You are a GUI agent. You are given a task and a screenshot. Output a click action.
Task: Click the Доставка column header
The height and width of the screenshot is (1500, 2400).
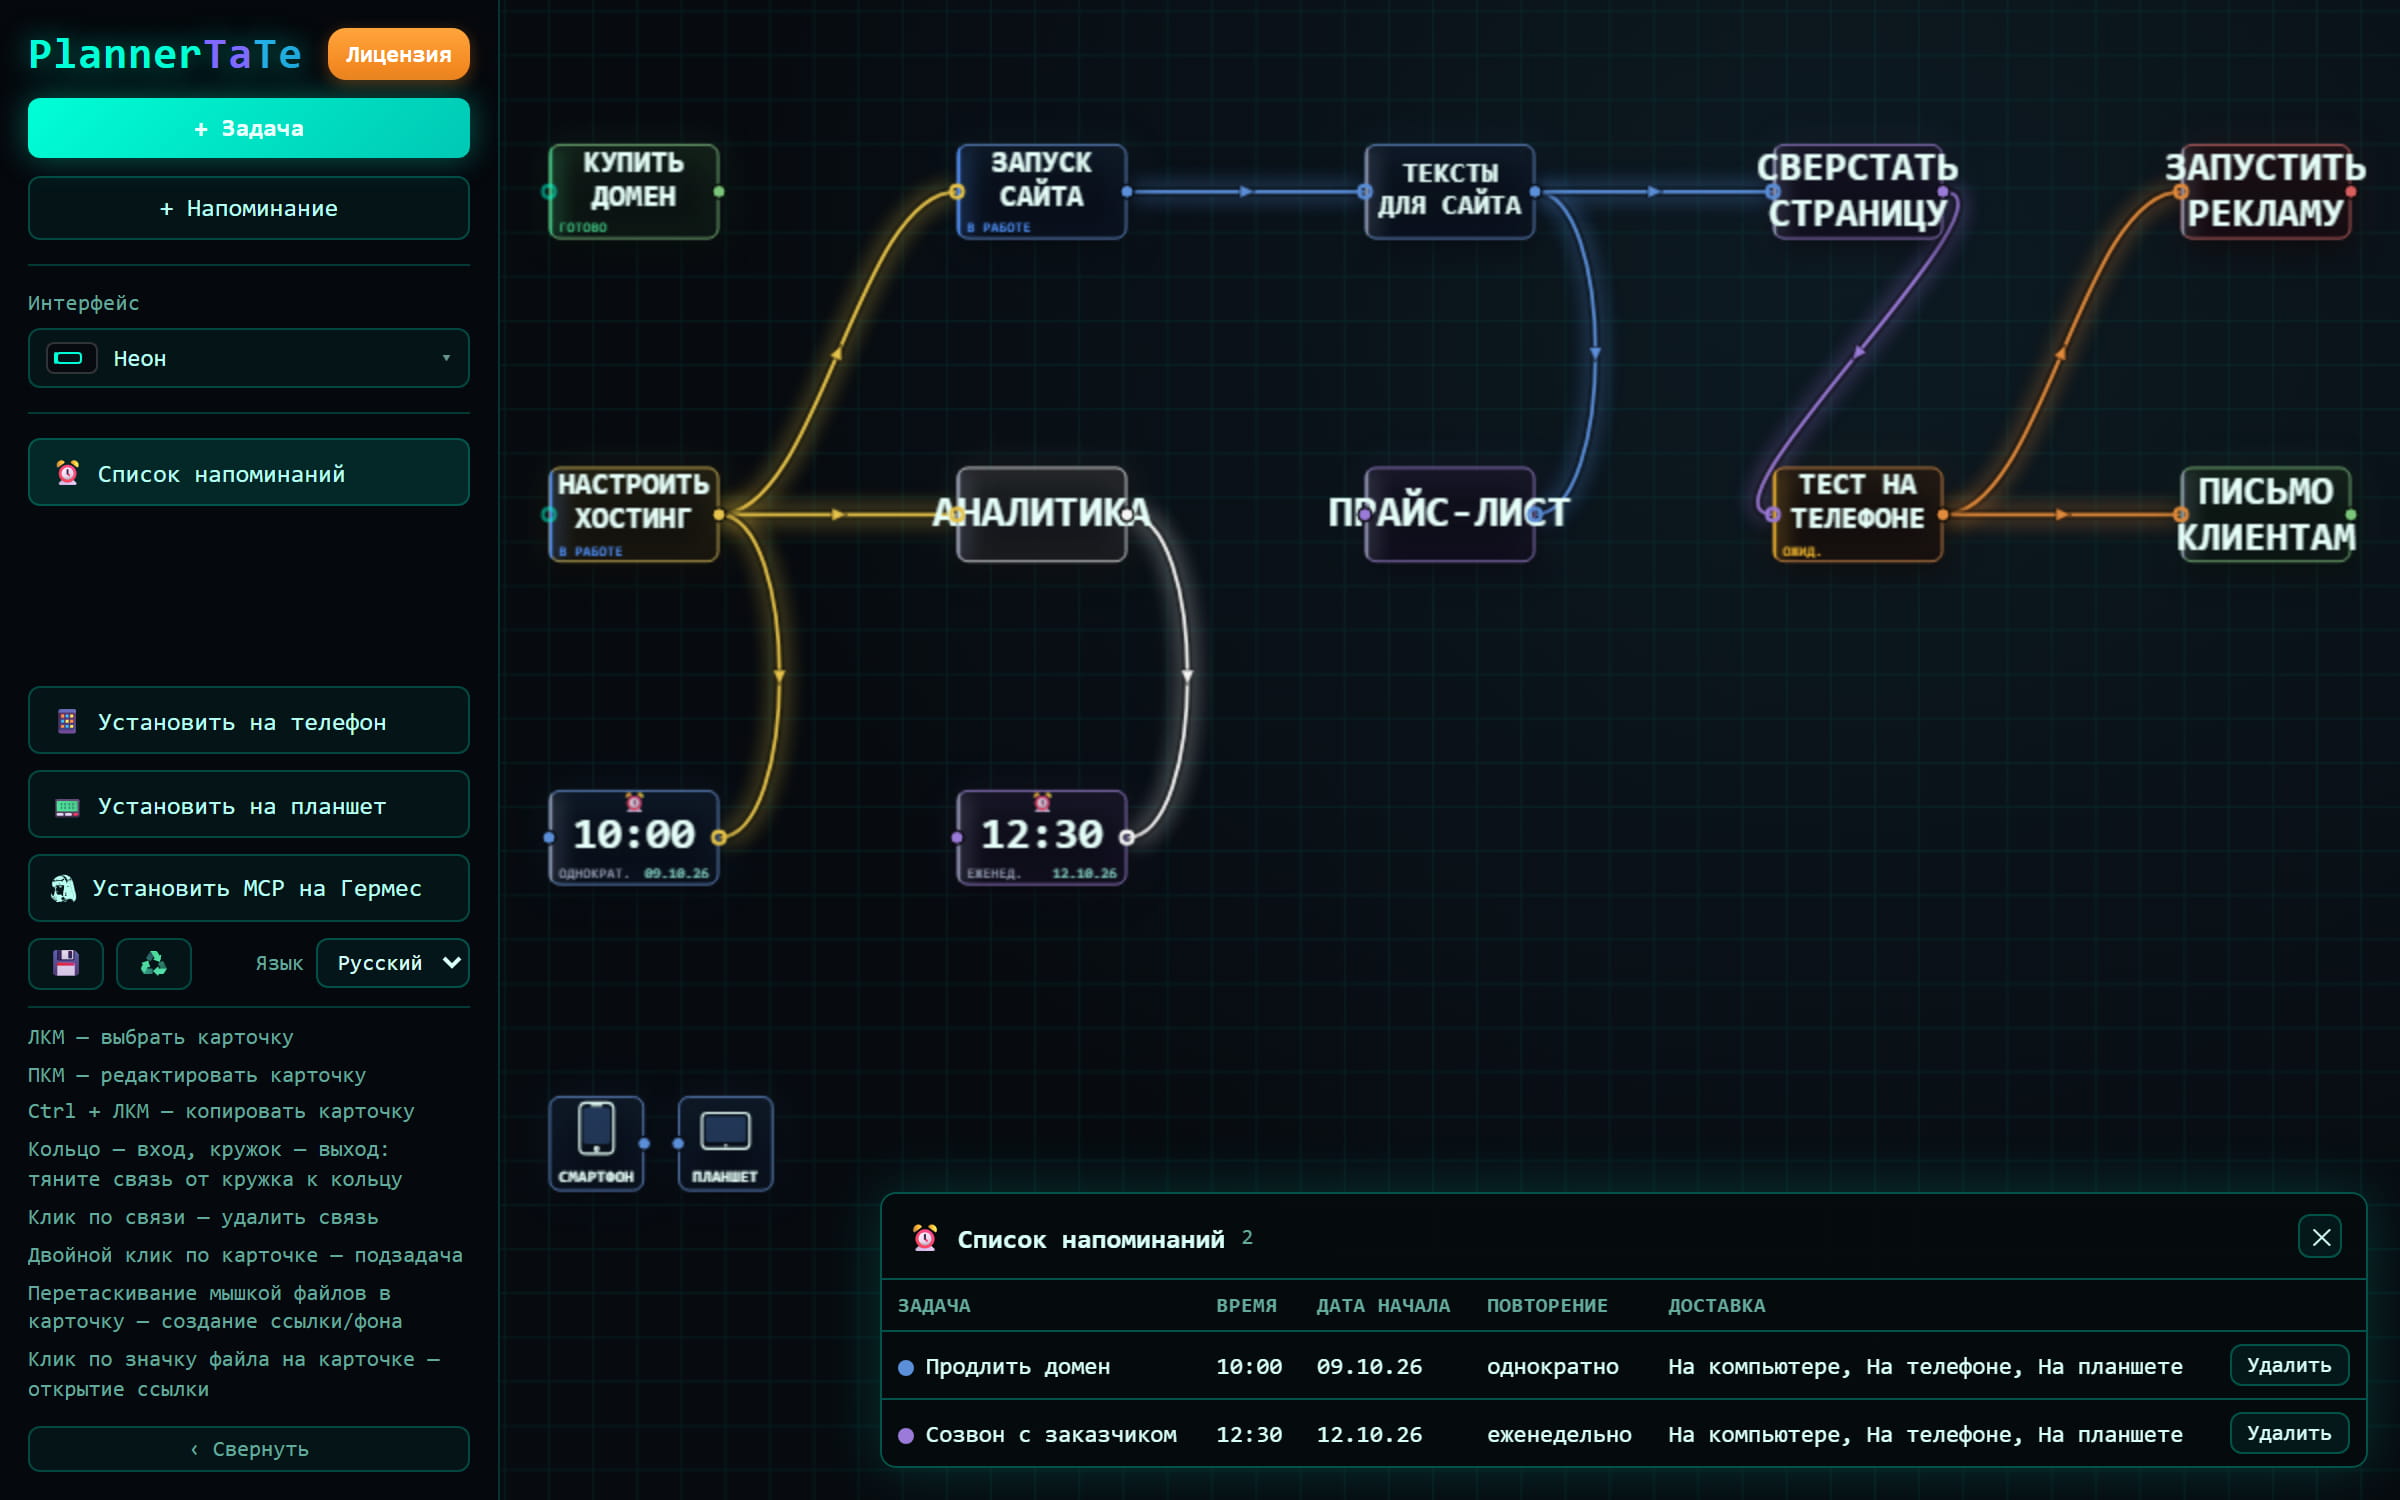tap(1716, 1305)
